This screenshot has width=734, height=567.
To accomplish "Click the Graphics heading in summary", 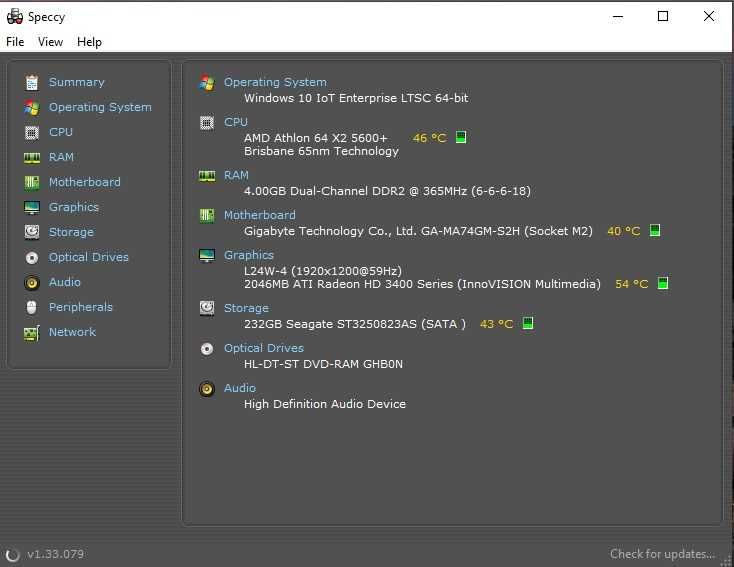I will [249, 255].
